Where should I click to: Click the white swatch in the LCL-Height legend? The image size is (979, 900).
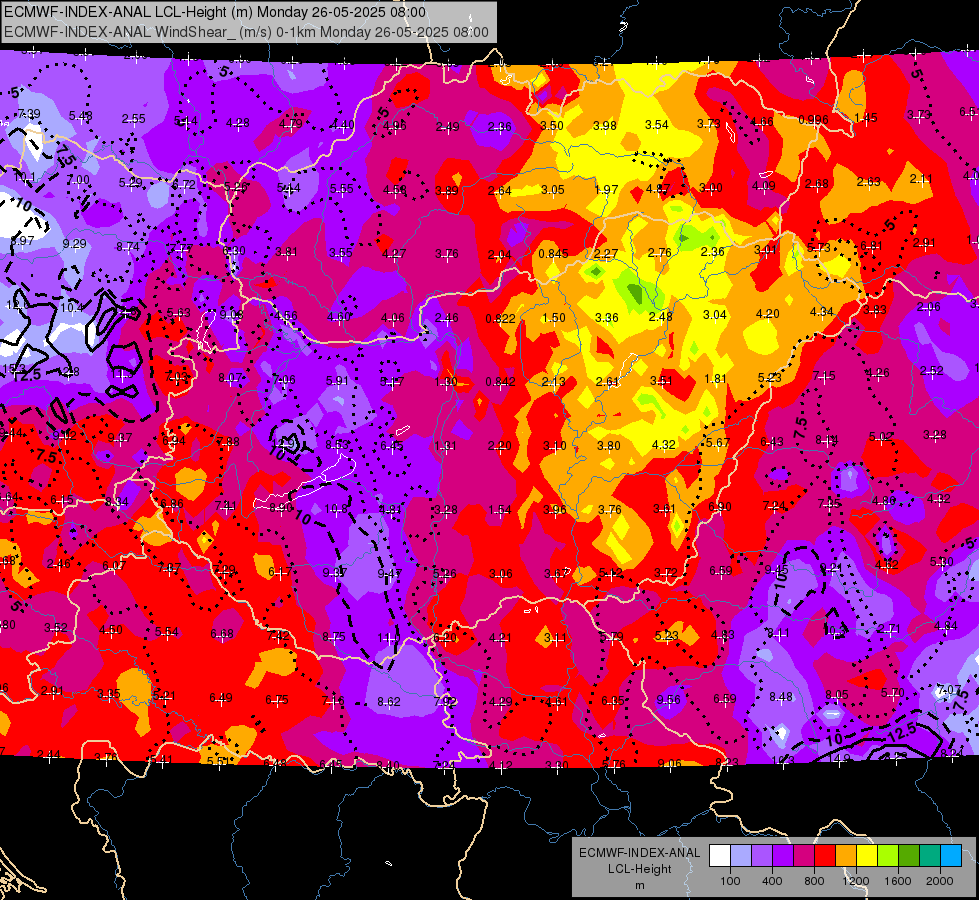[720, 855]
